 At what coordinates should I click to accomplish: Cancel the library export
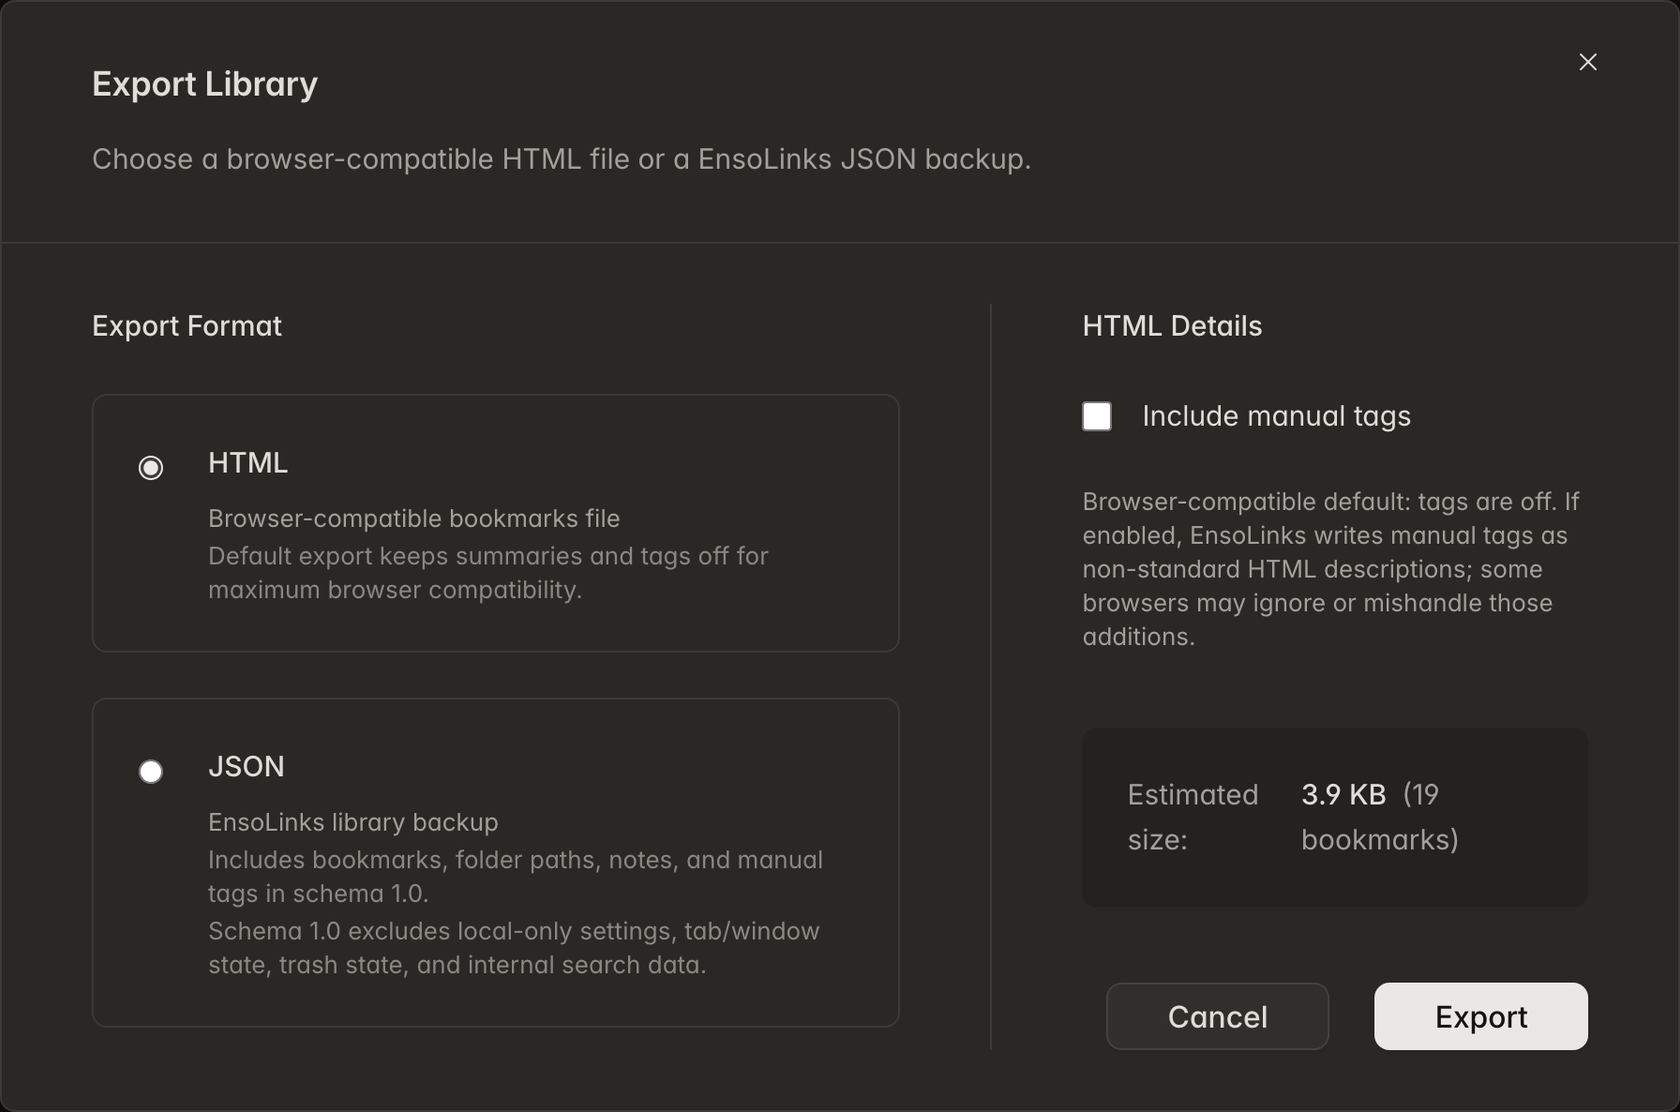[1217, 1016]
